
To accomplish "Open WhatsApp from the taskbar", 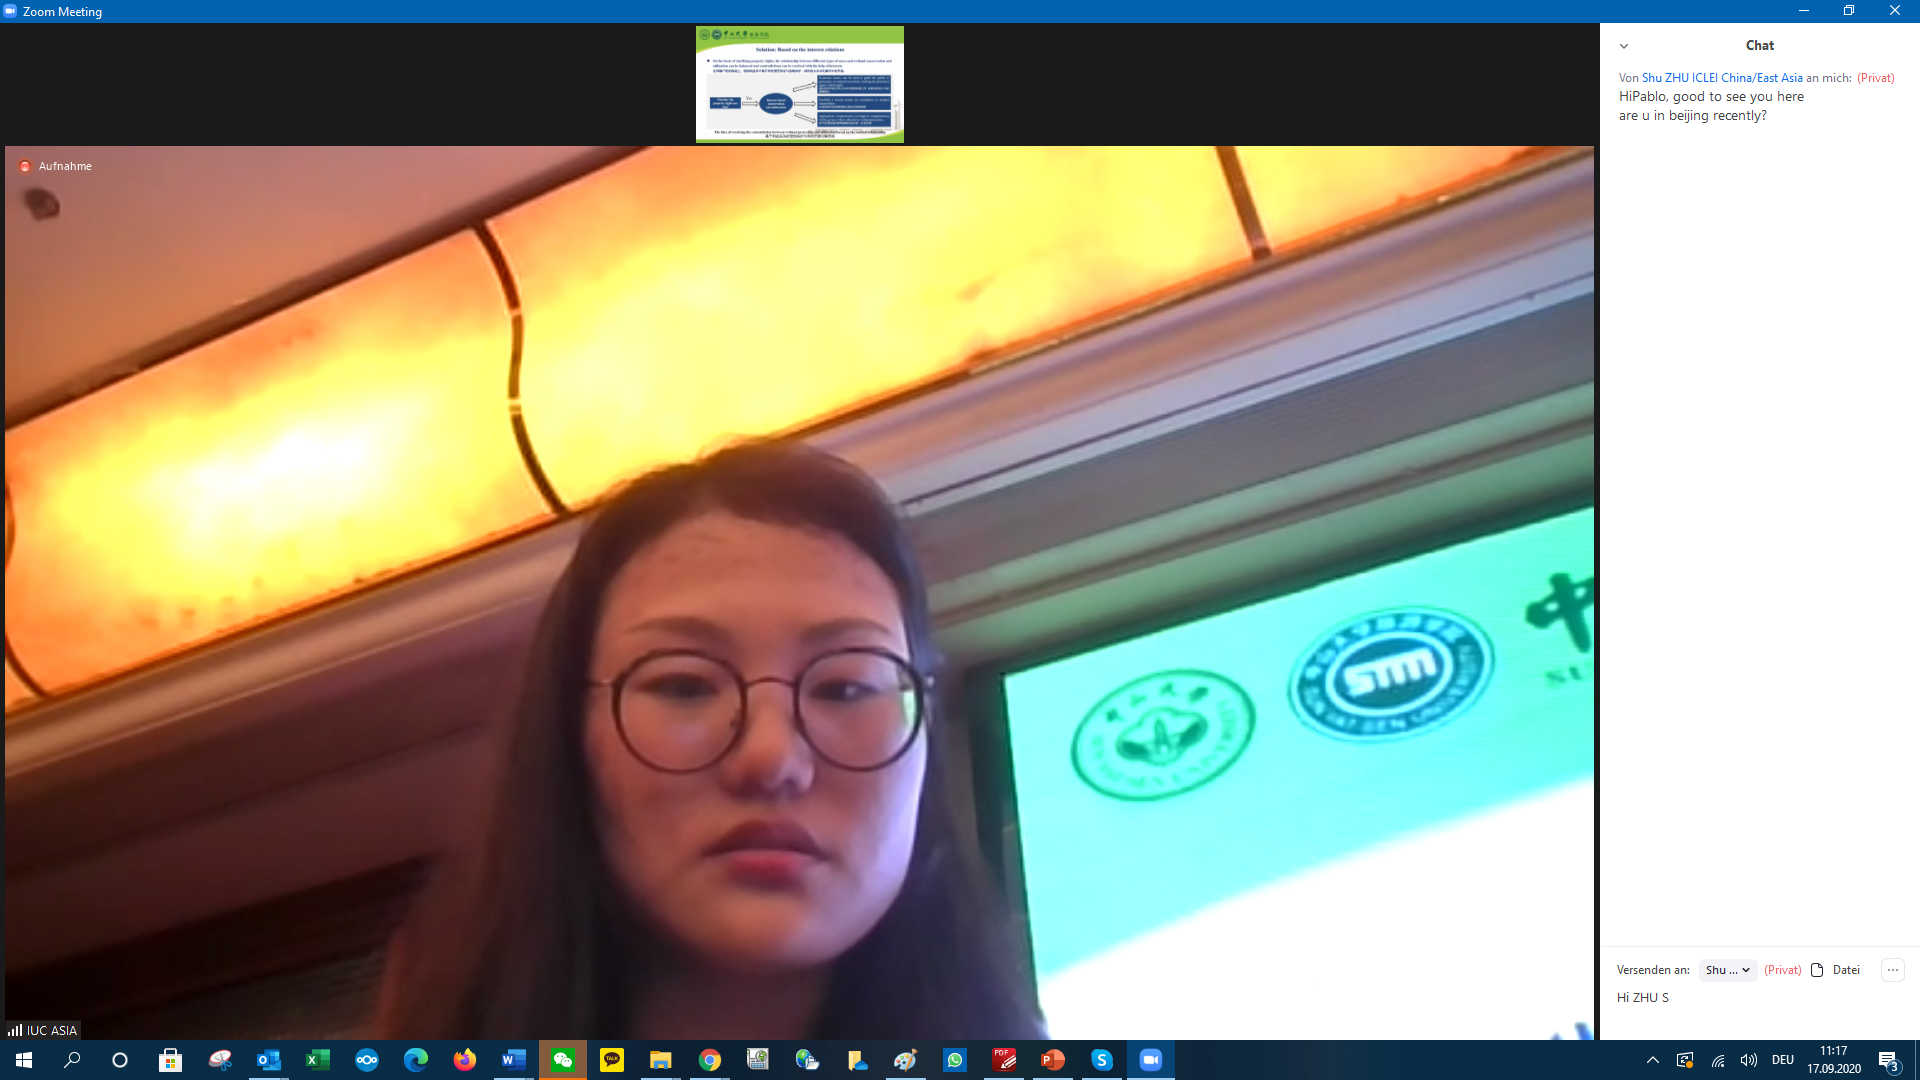I will click(x=955, y=1060).
